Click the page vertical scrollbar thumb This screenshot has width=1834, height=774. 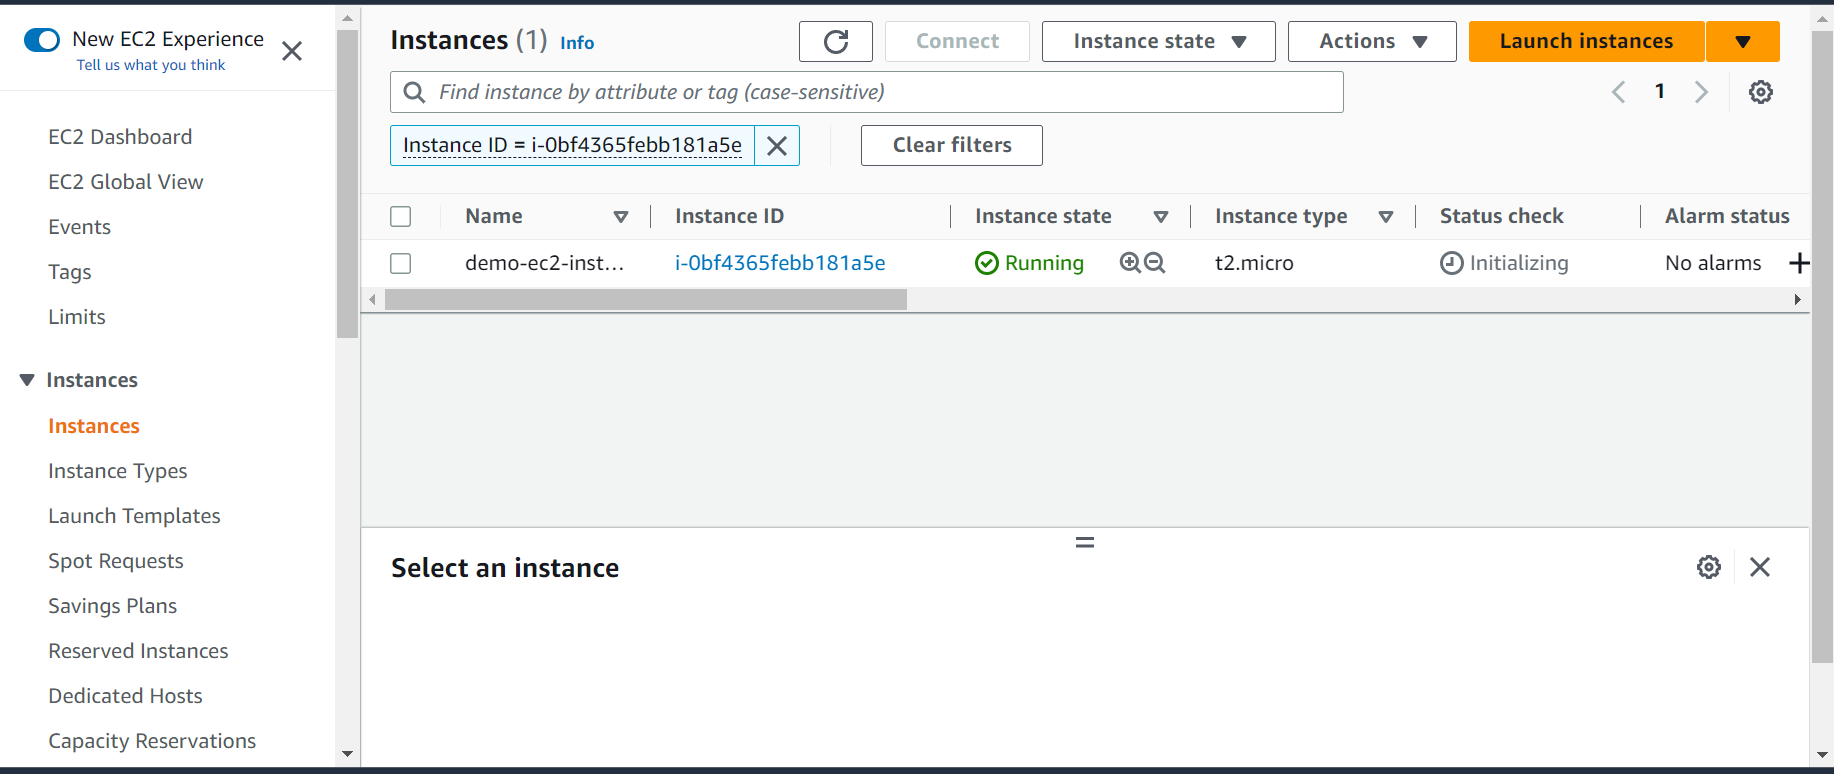coord(1822,347)
